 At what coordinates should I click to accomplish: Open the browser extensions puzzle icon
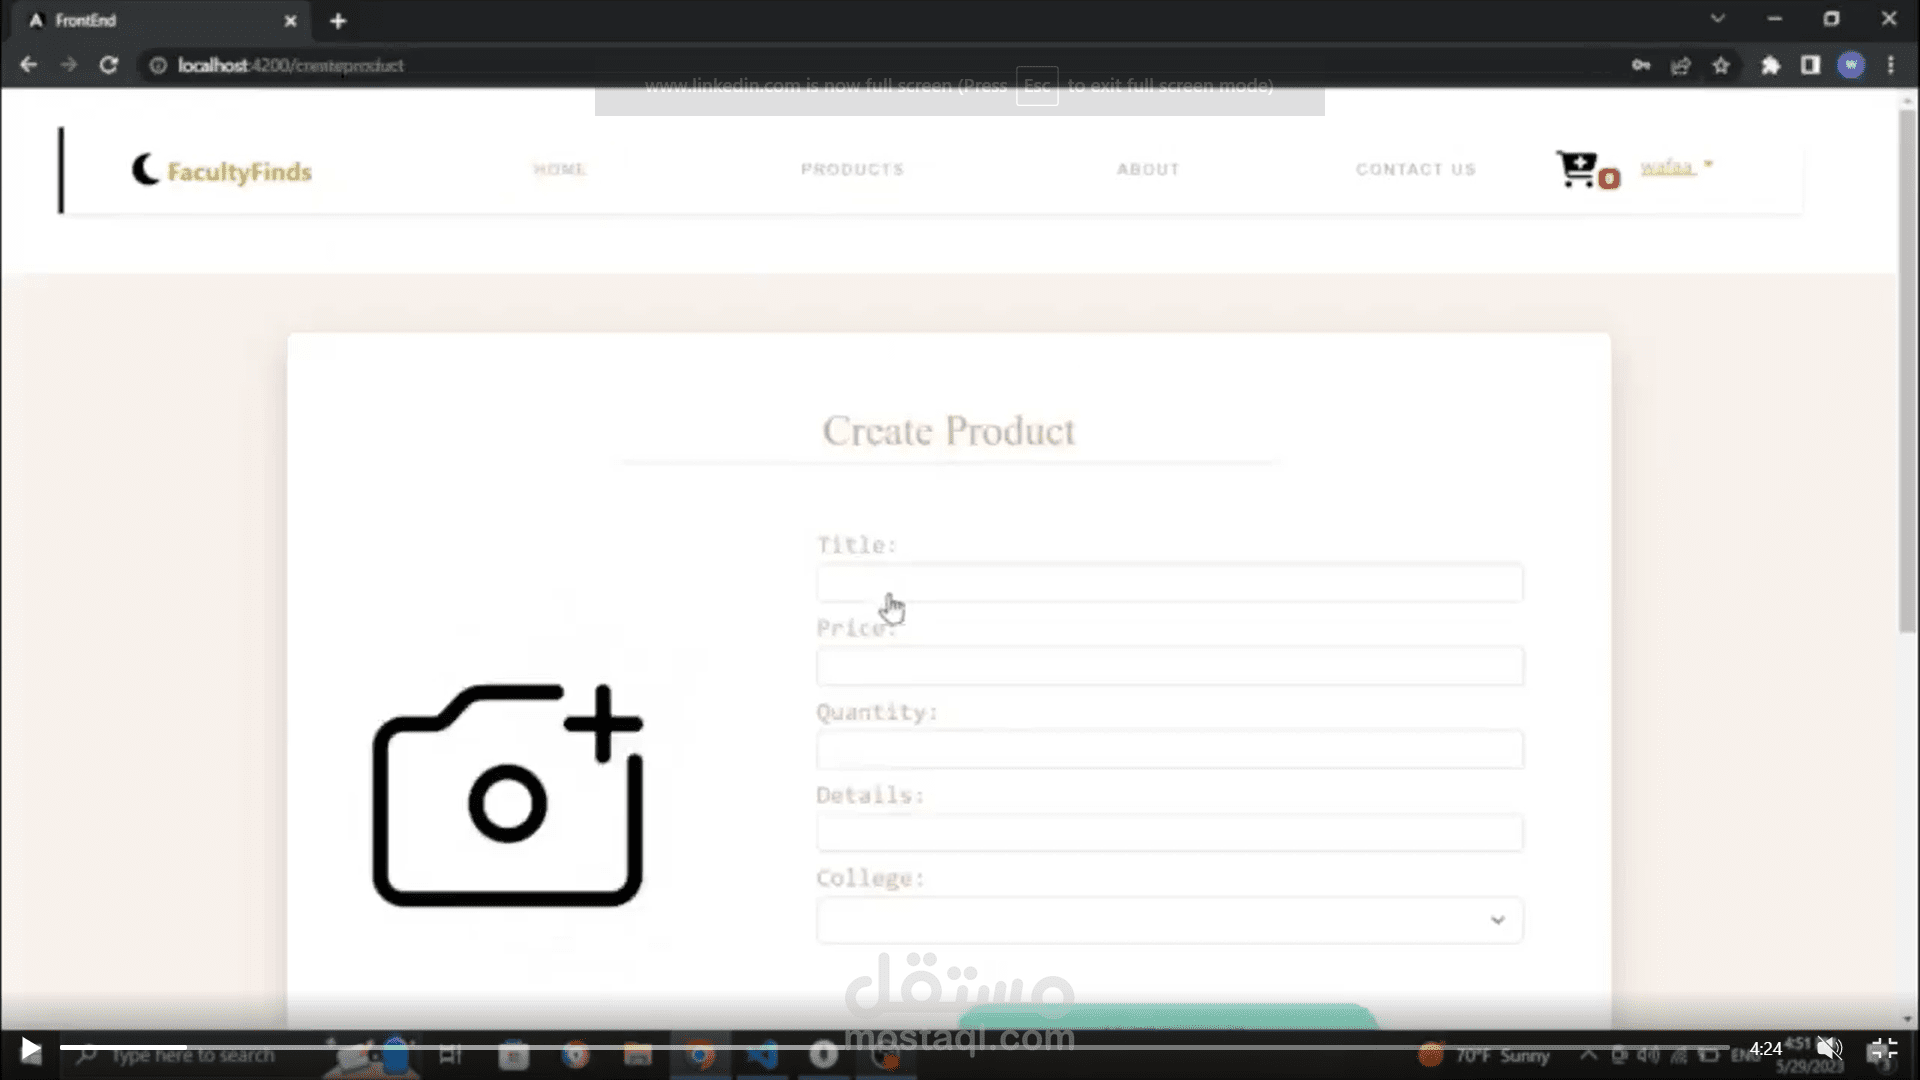1770,65
